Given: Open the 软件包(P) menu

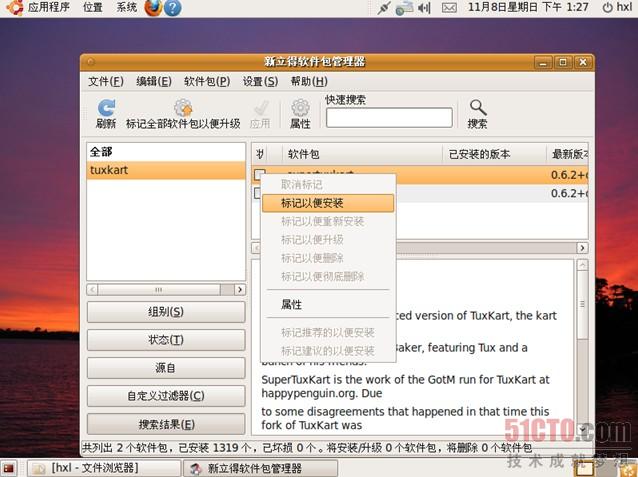Looking at the screenshot, I should coord(207,81).
